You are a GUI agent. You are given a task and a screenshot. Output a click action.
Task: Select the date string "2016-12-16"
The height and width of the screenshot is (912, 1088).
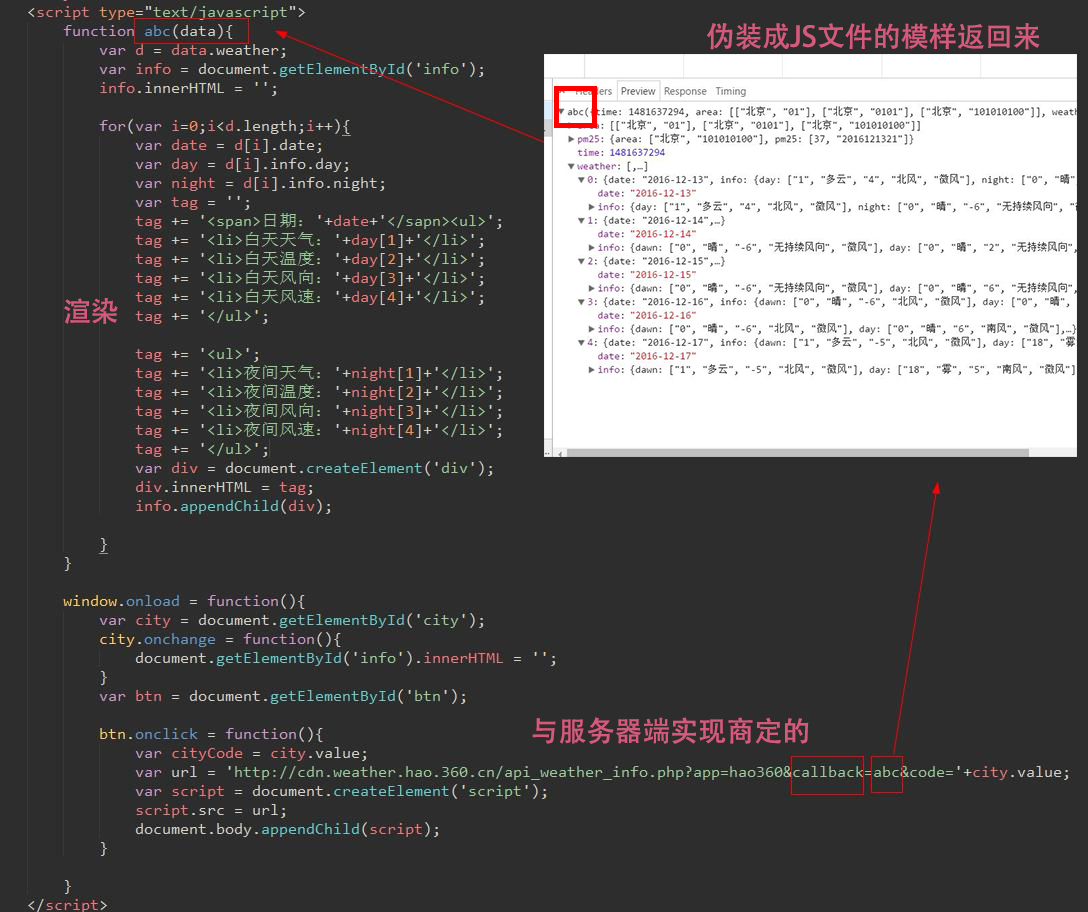coord(663,315)
